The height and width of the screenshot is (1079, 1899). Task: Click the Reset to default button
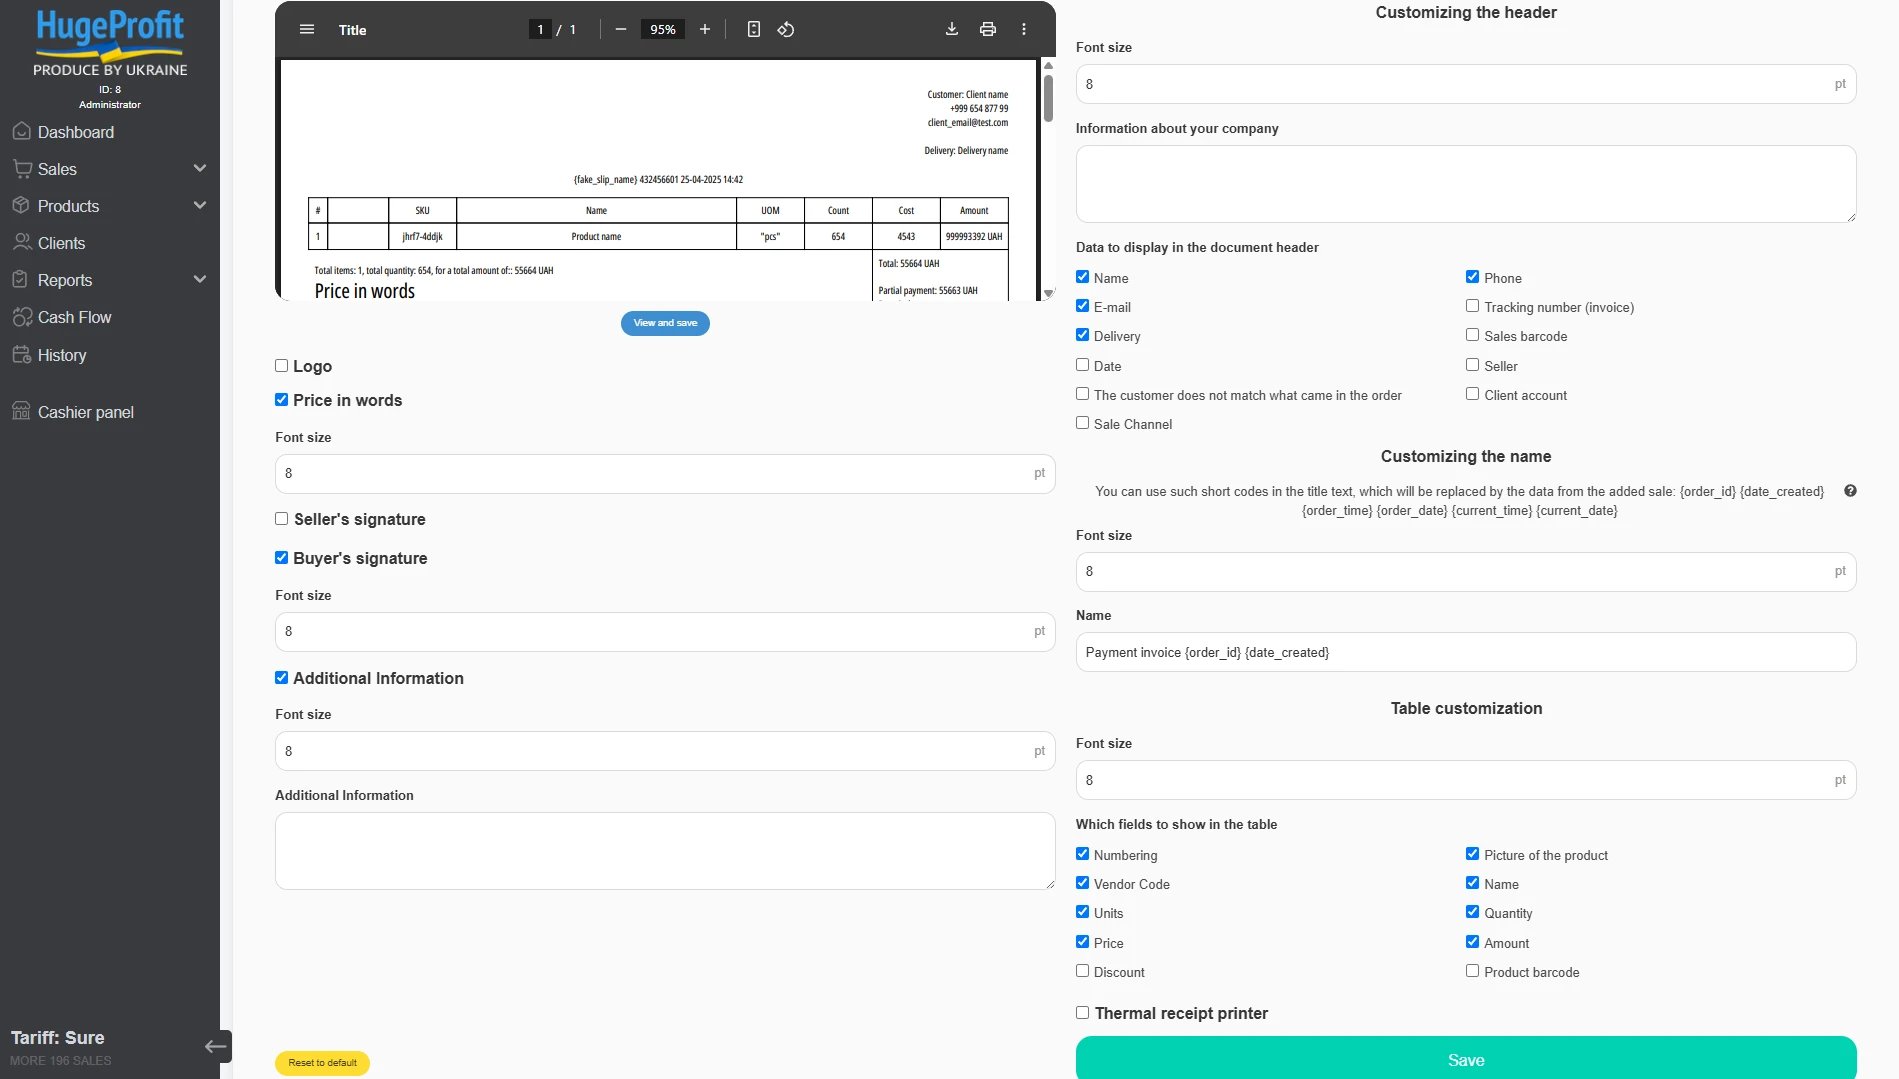322,1063
